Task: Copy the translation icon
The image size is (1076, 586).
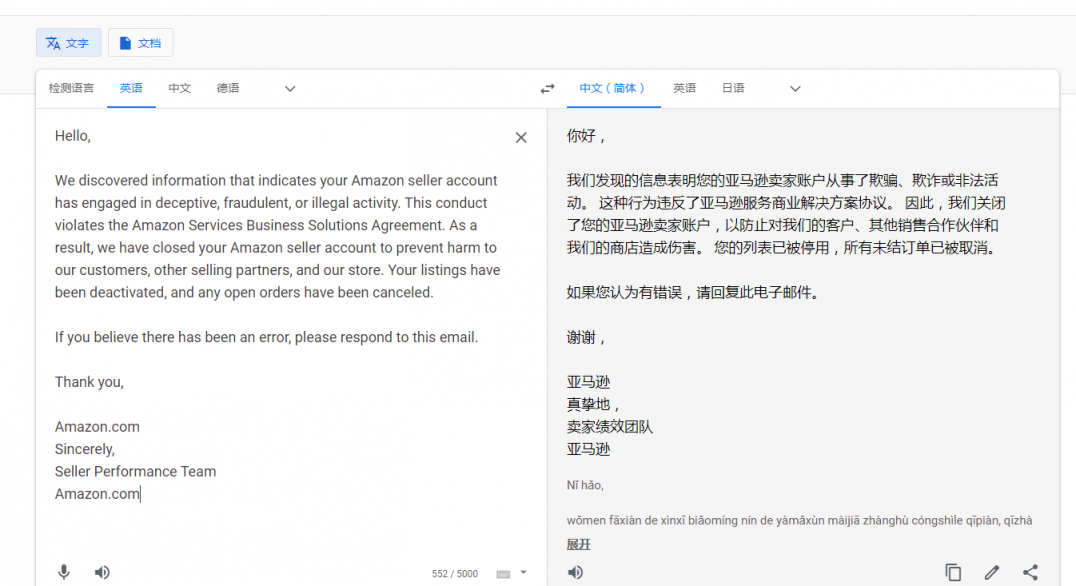Action: [953, 572]
